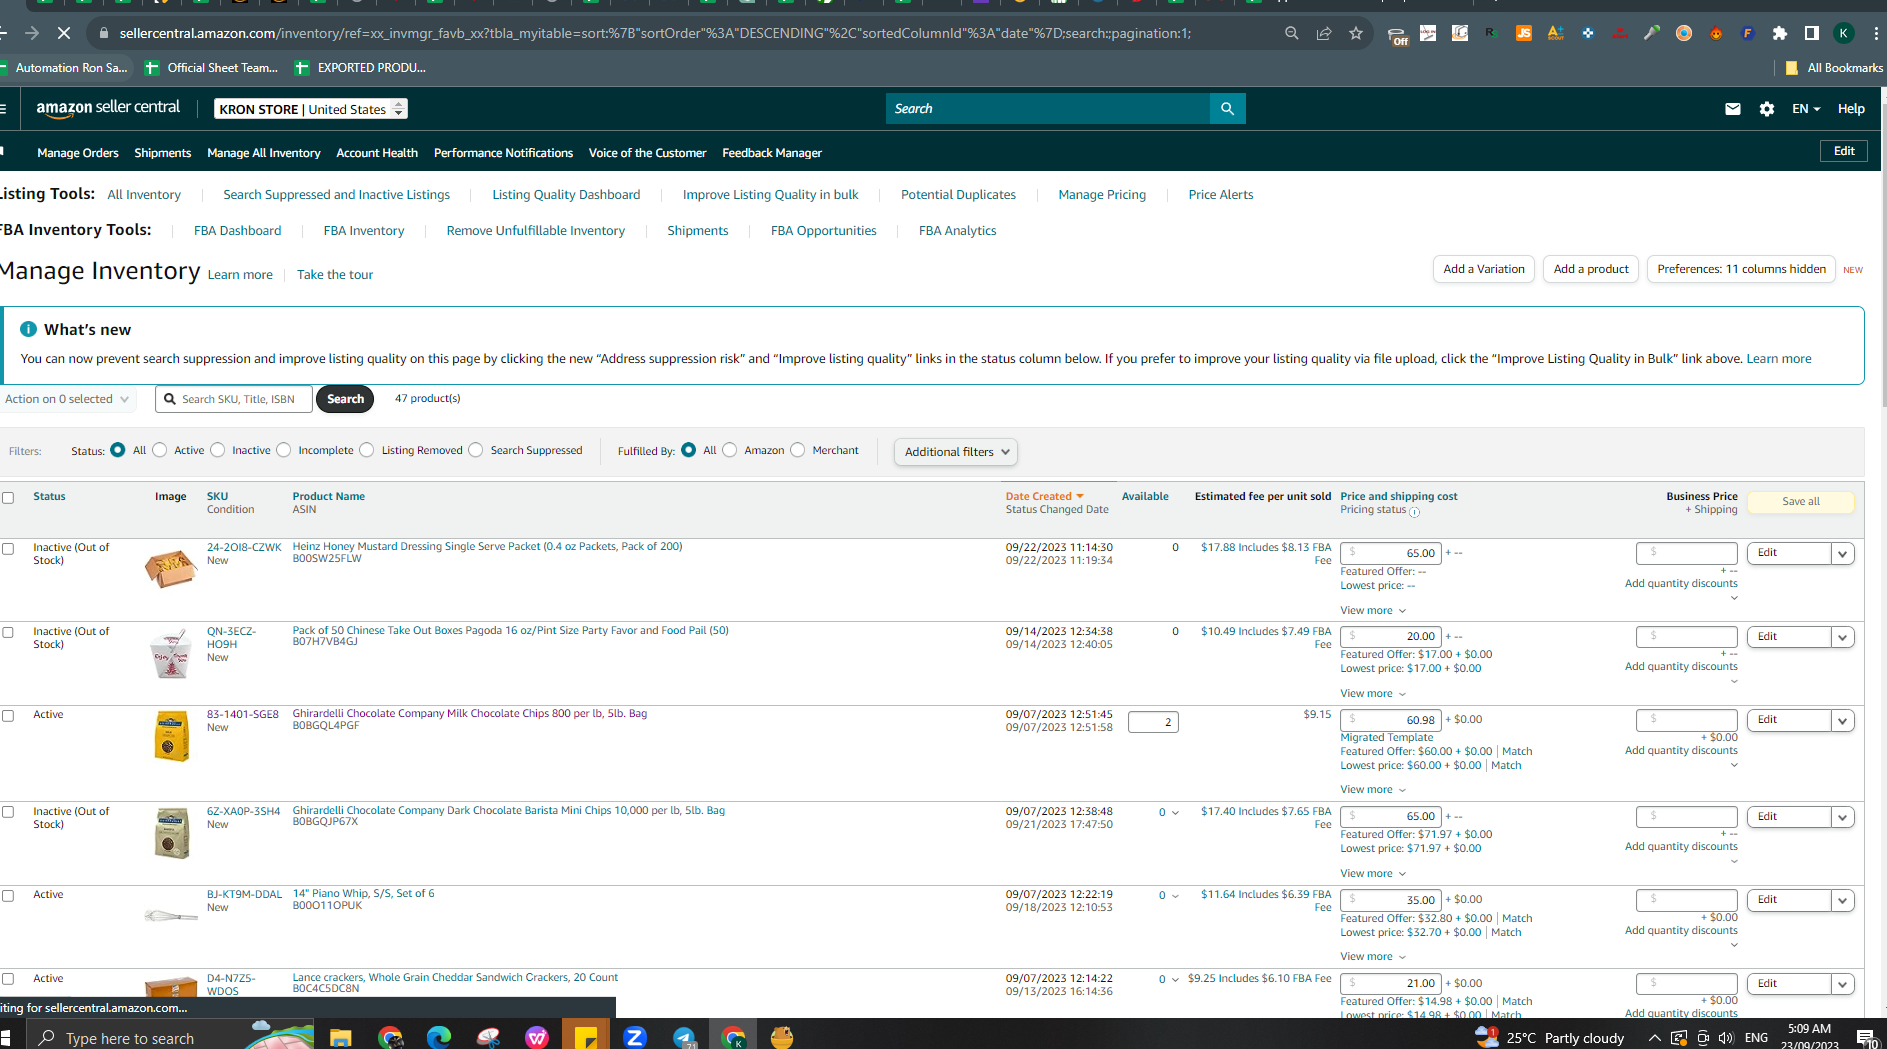Expand View more for Chinese Take Out Boxes
This screenshot has height=1049, width=1887.
tap(1373, 694)
